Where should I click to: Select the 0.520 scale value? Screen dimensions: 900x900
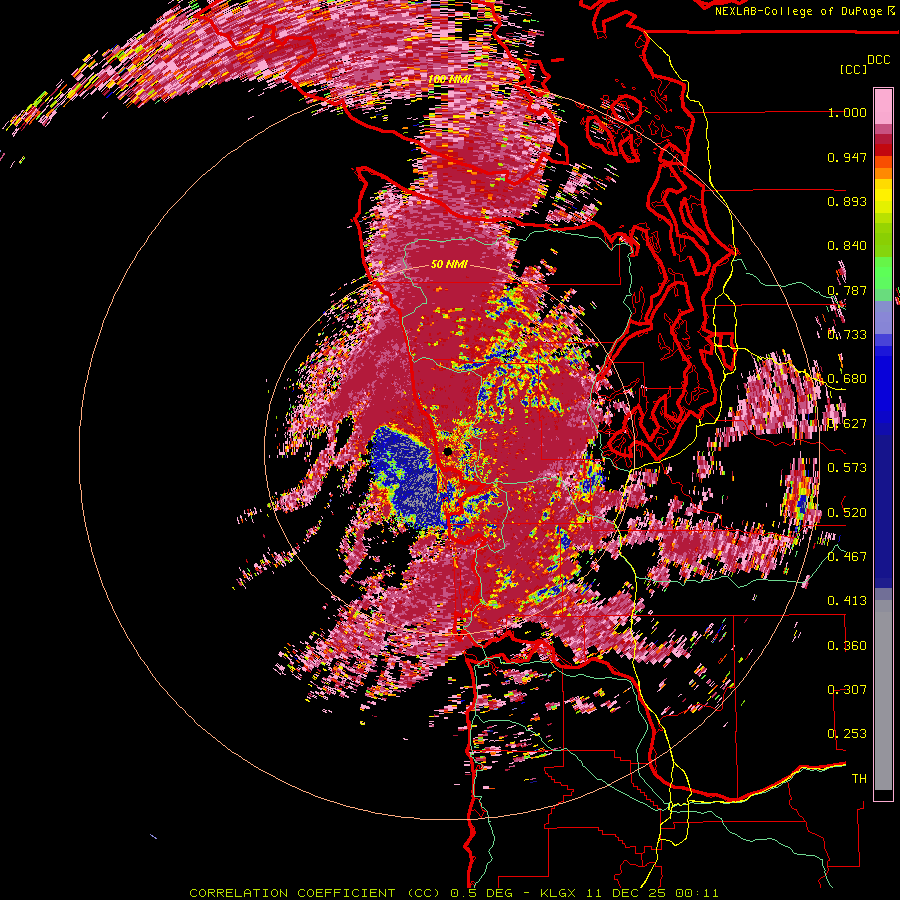[x=847, y=513]
